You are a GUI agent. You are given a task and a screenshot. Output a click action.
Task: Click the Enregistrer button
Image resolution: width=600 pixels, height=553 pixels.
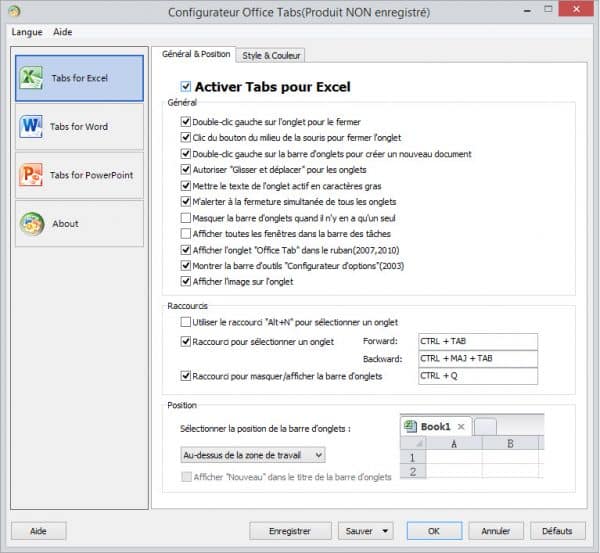tap(290, 531)
